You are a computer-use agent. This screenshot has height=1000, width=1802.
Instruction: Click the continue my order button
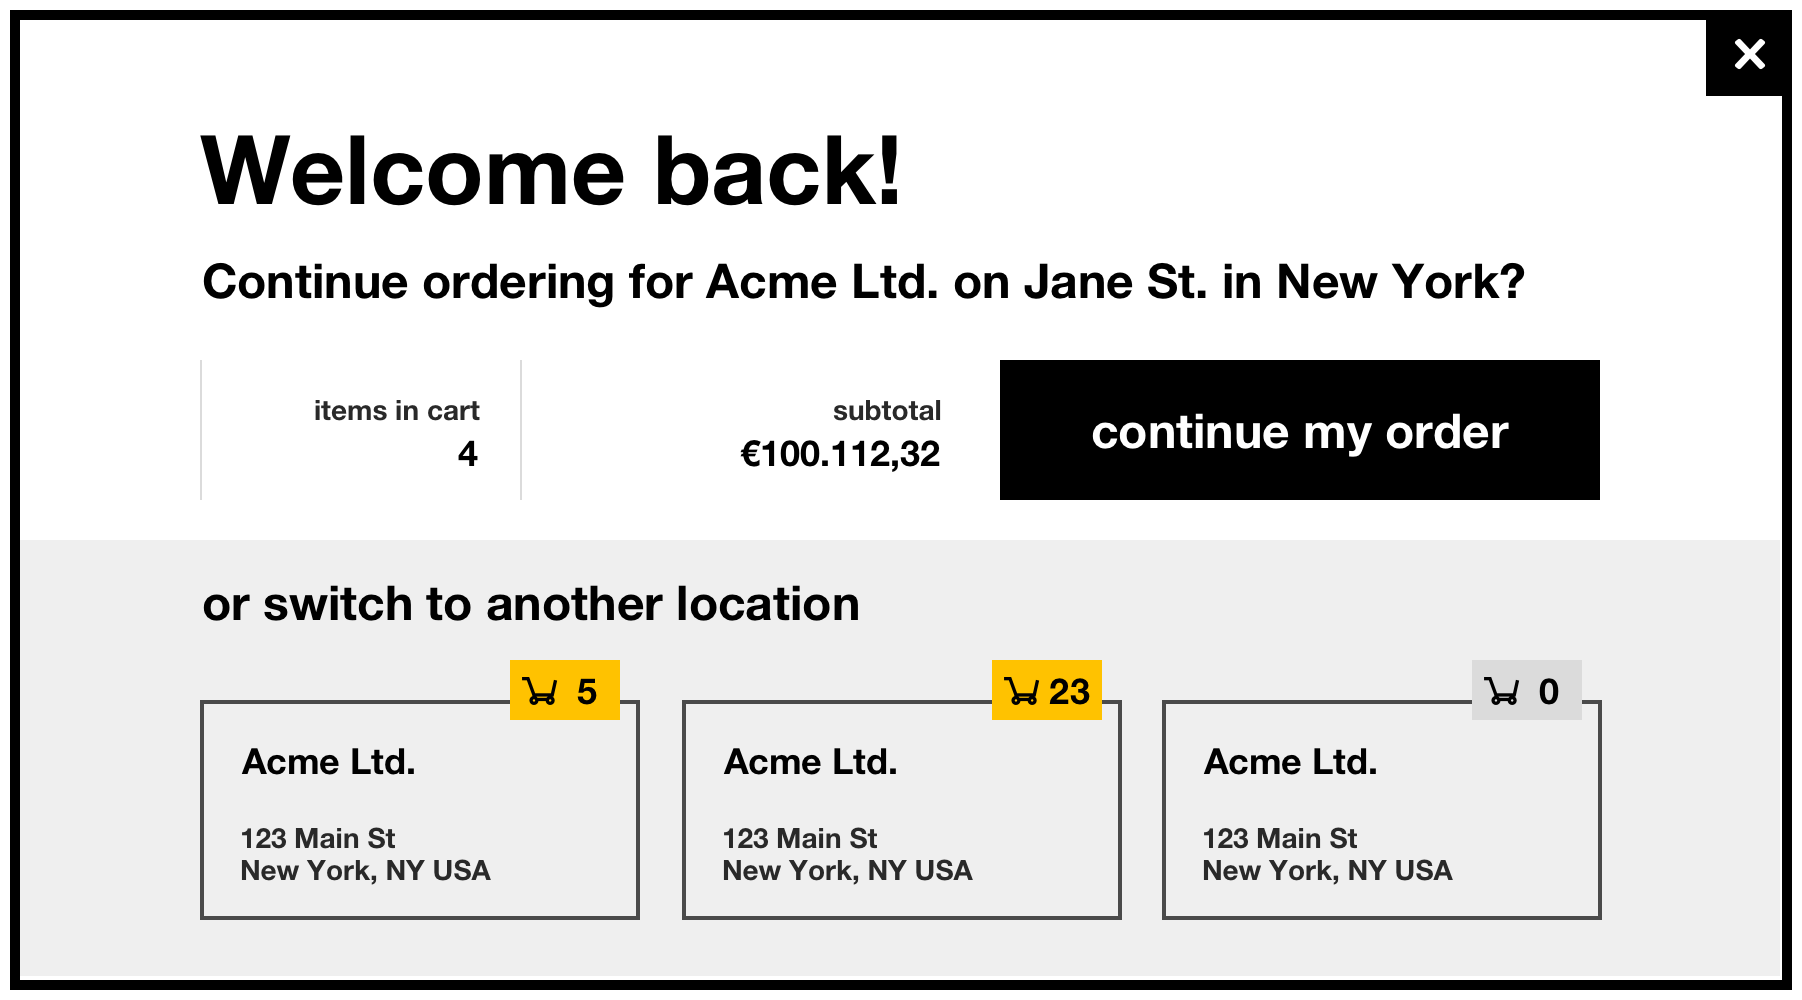(1299, 430)
